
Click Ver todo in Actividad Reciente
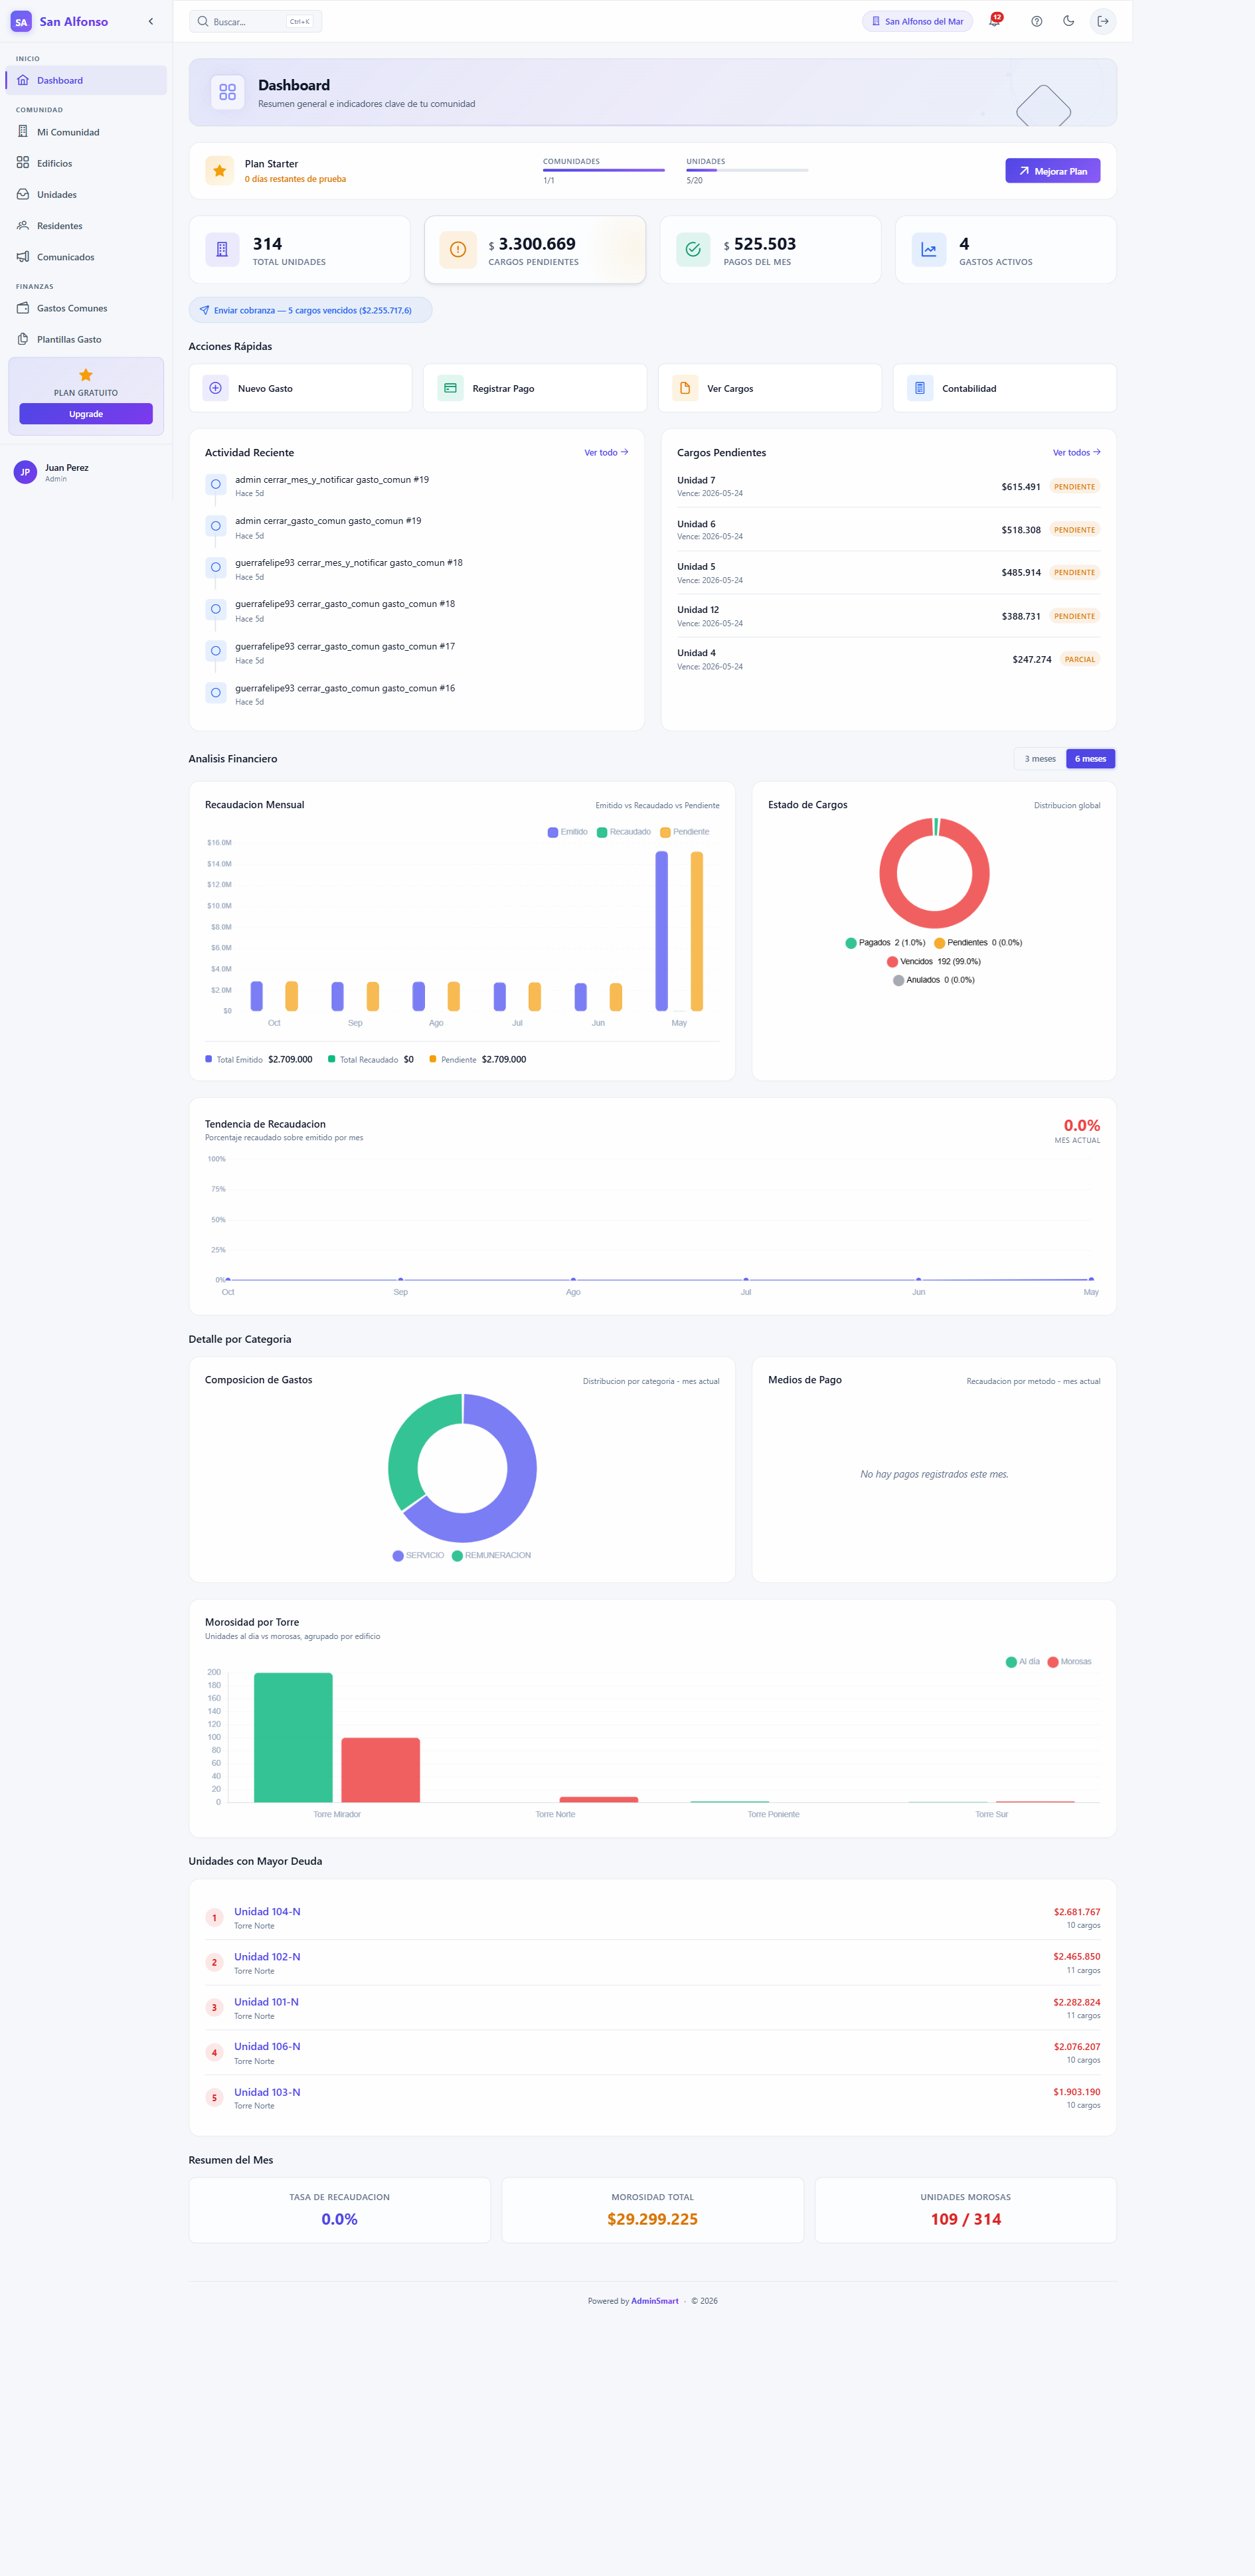point(606,452)
